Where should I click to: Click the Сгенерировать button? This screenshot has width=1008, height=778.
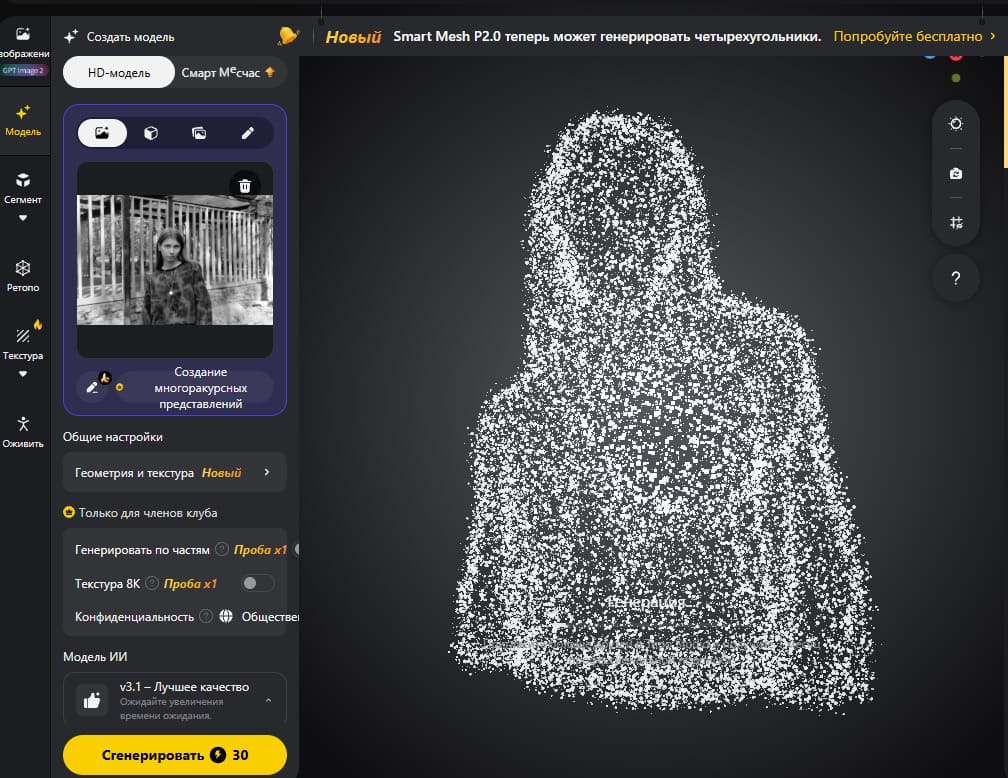pos(174,755)
